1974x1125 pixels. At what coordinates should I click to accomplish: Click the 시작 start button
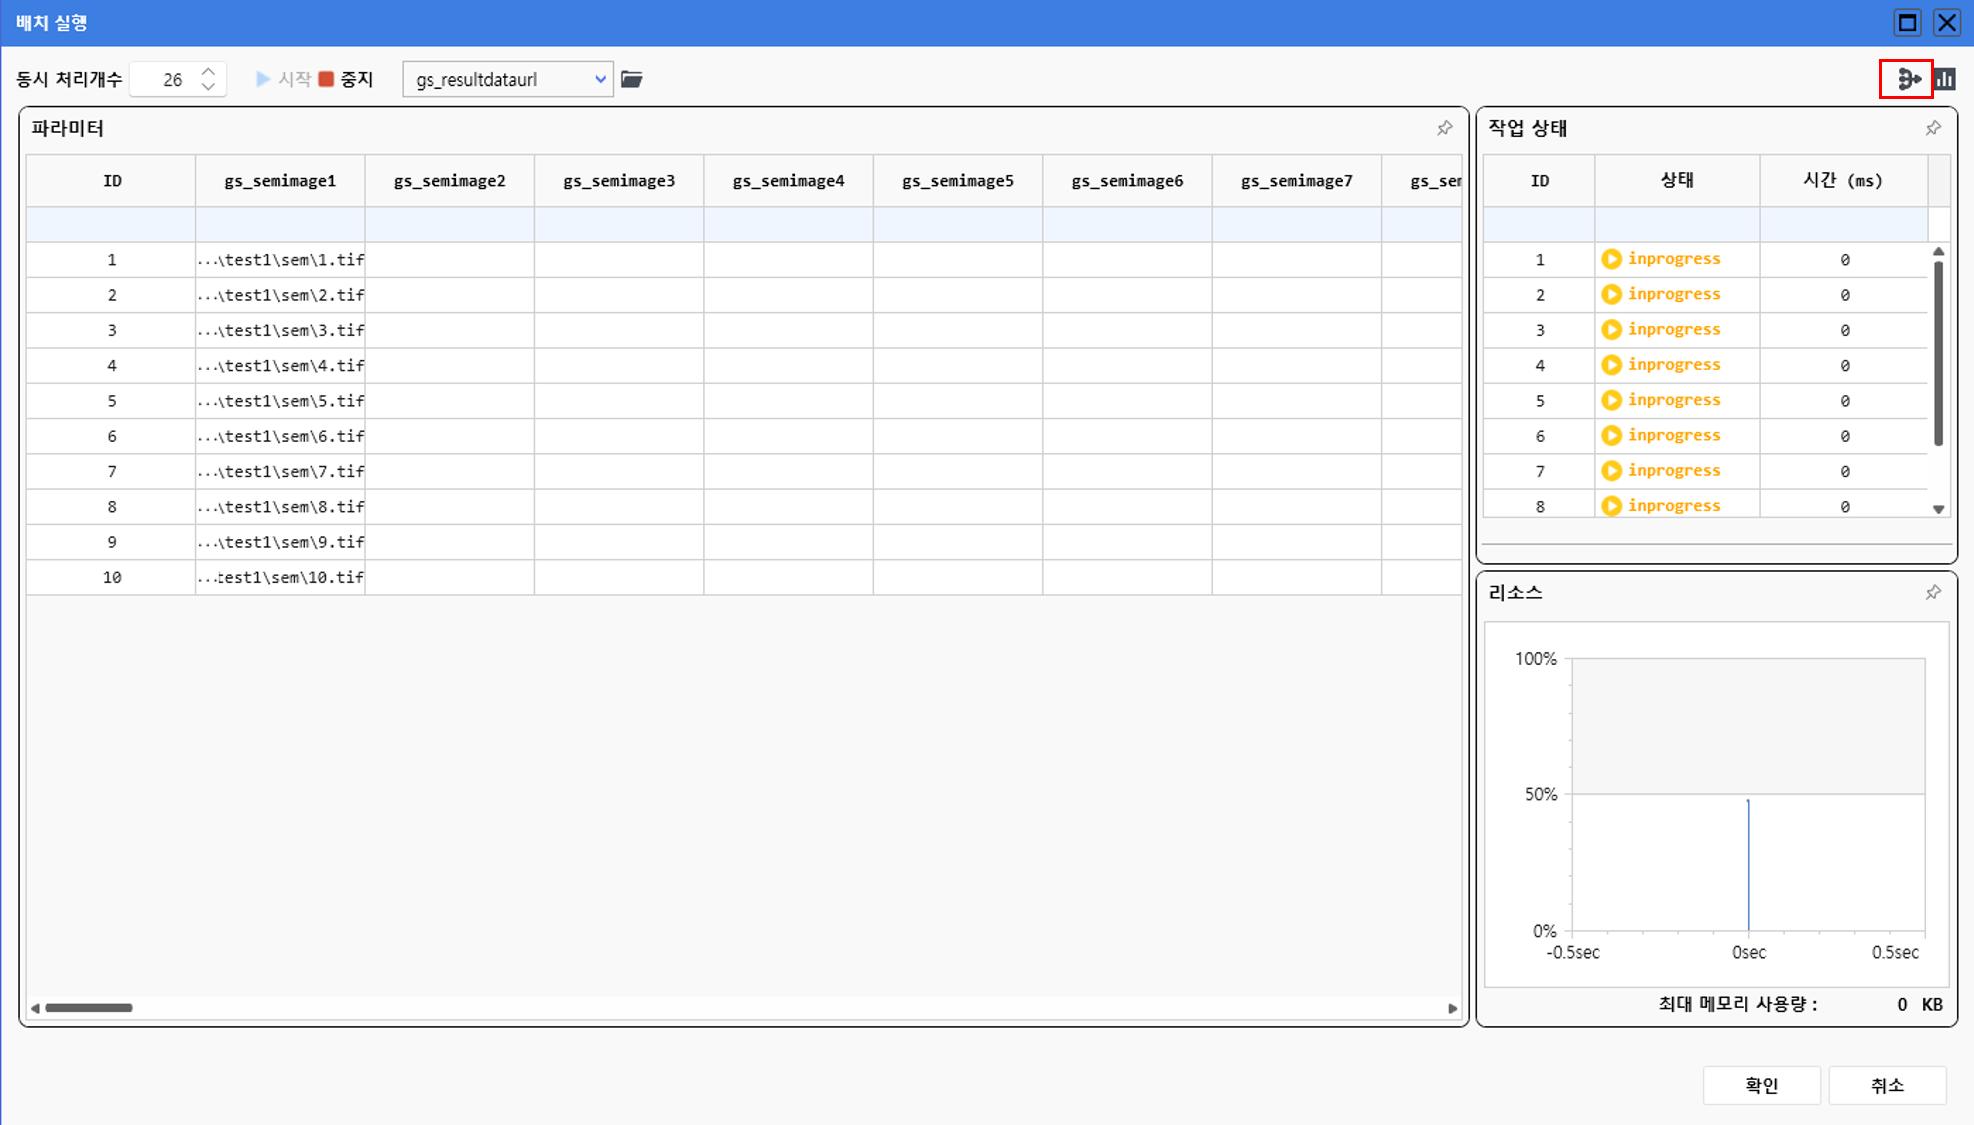tap(283, 79)
